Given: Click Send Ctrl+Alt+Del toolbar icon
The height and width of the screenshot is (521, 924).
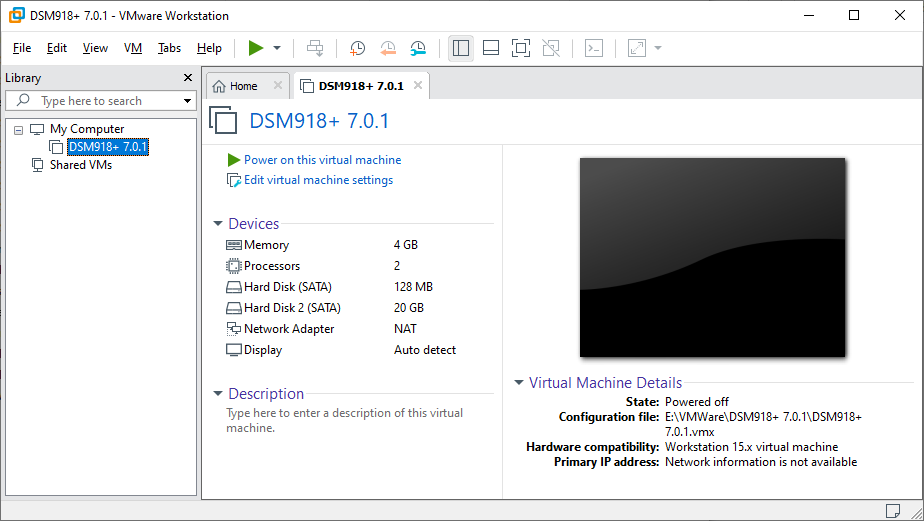Looking at the screenshot, I should tap(315, 48).
